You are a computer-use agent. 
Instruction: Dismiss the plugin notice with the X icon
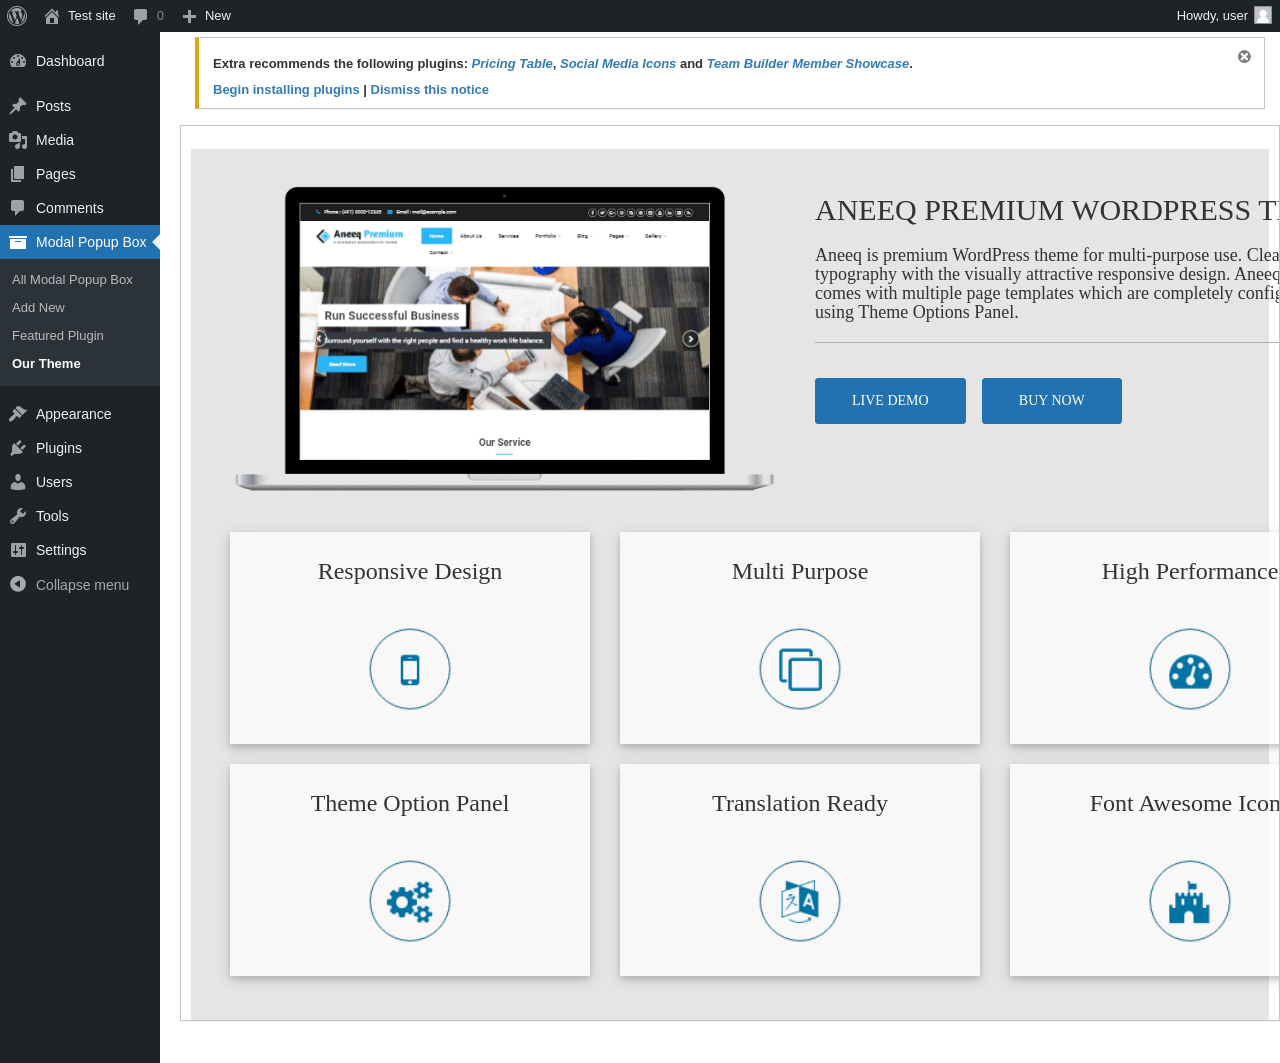(x=1244, y=57)
